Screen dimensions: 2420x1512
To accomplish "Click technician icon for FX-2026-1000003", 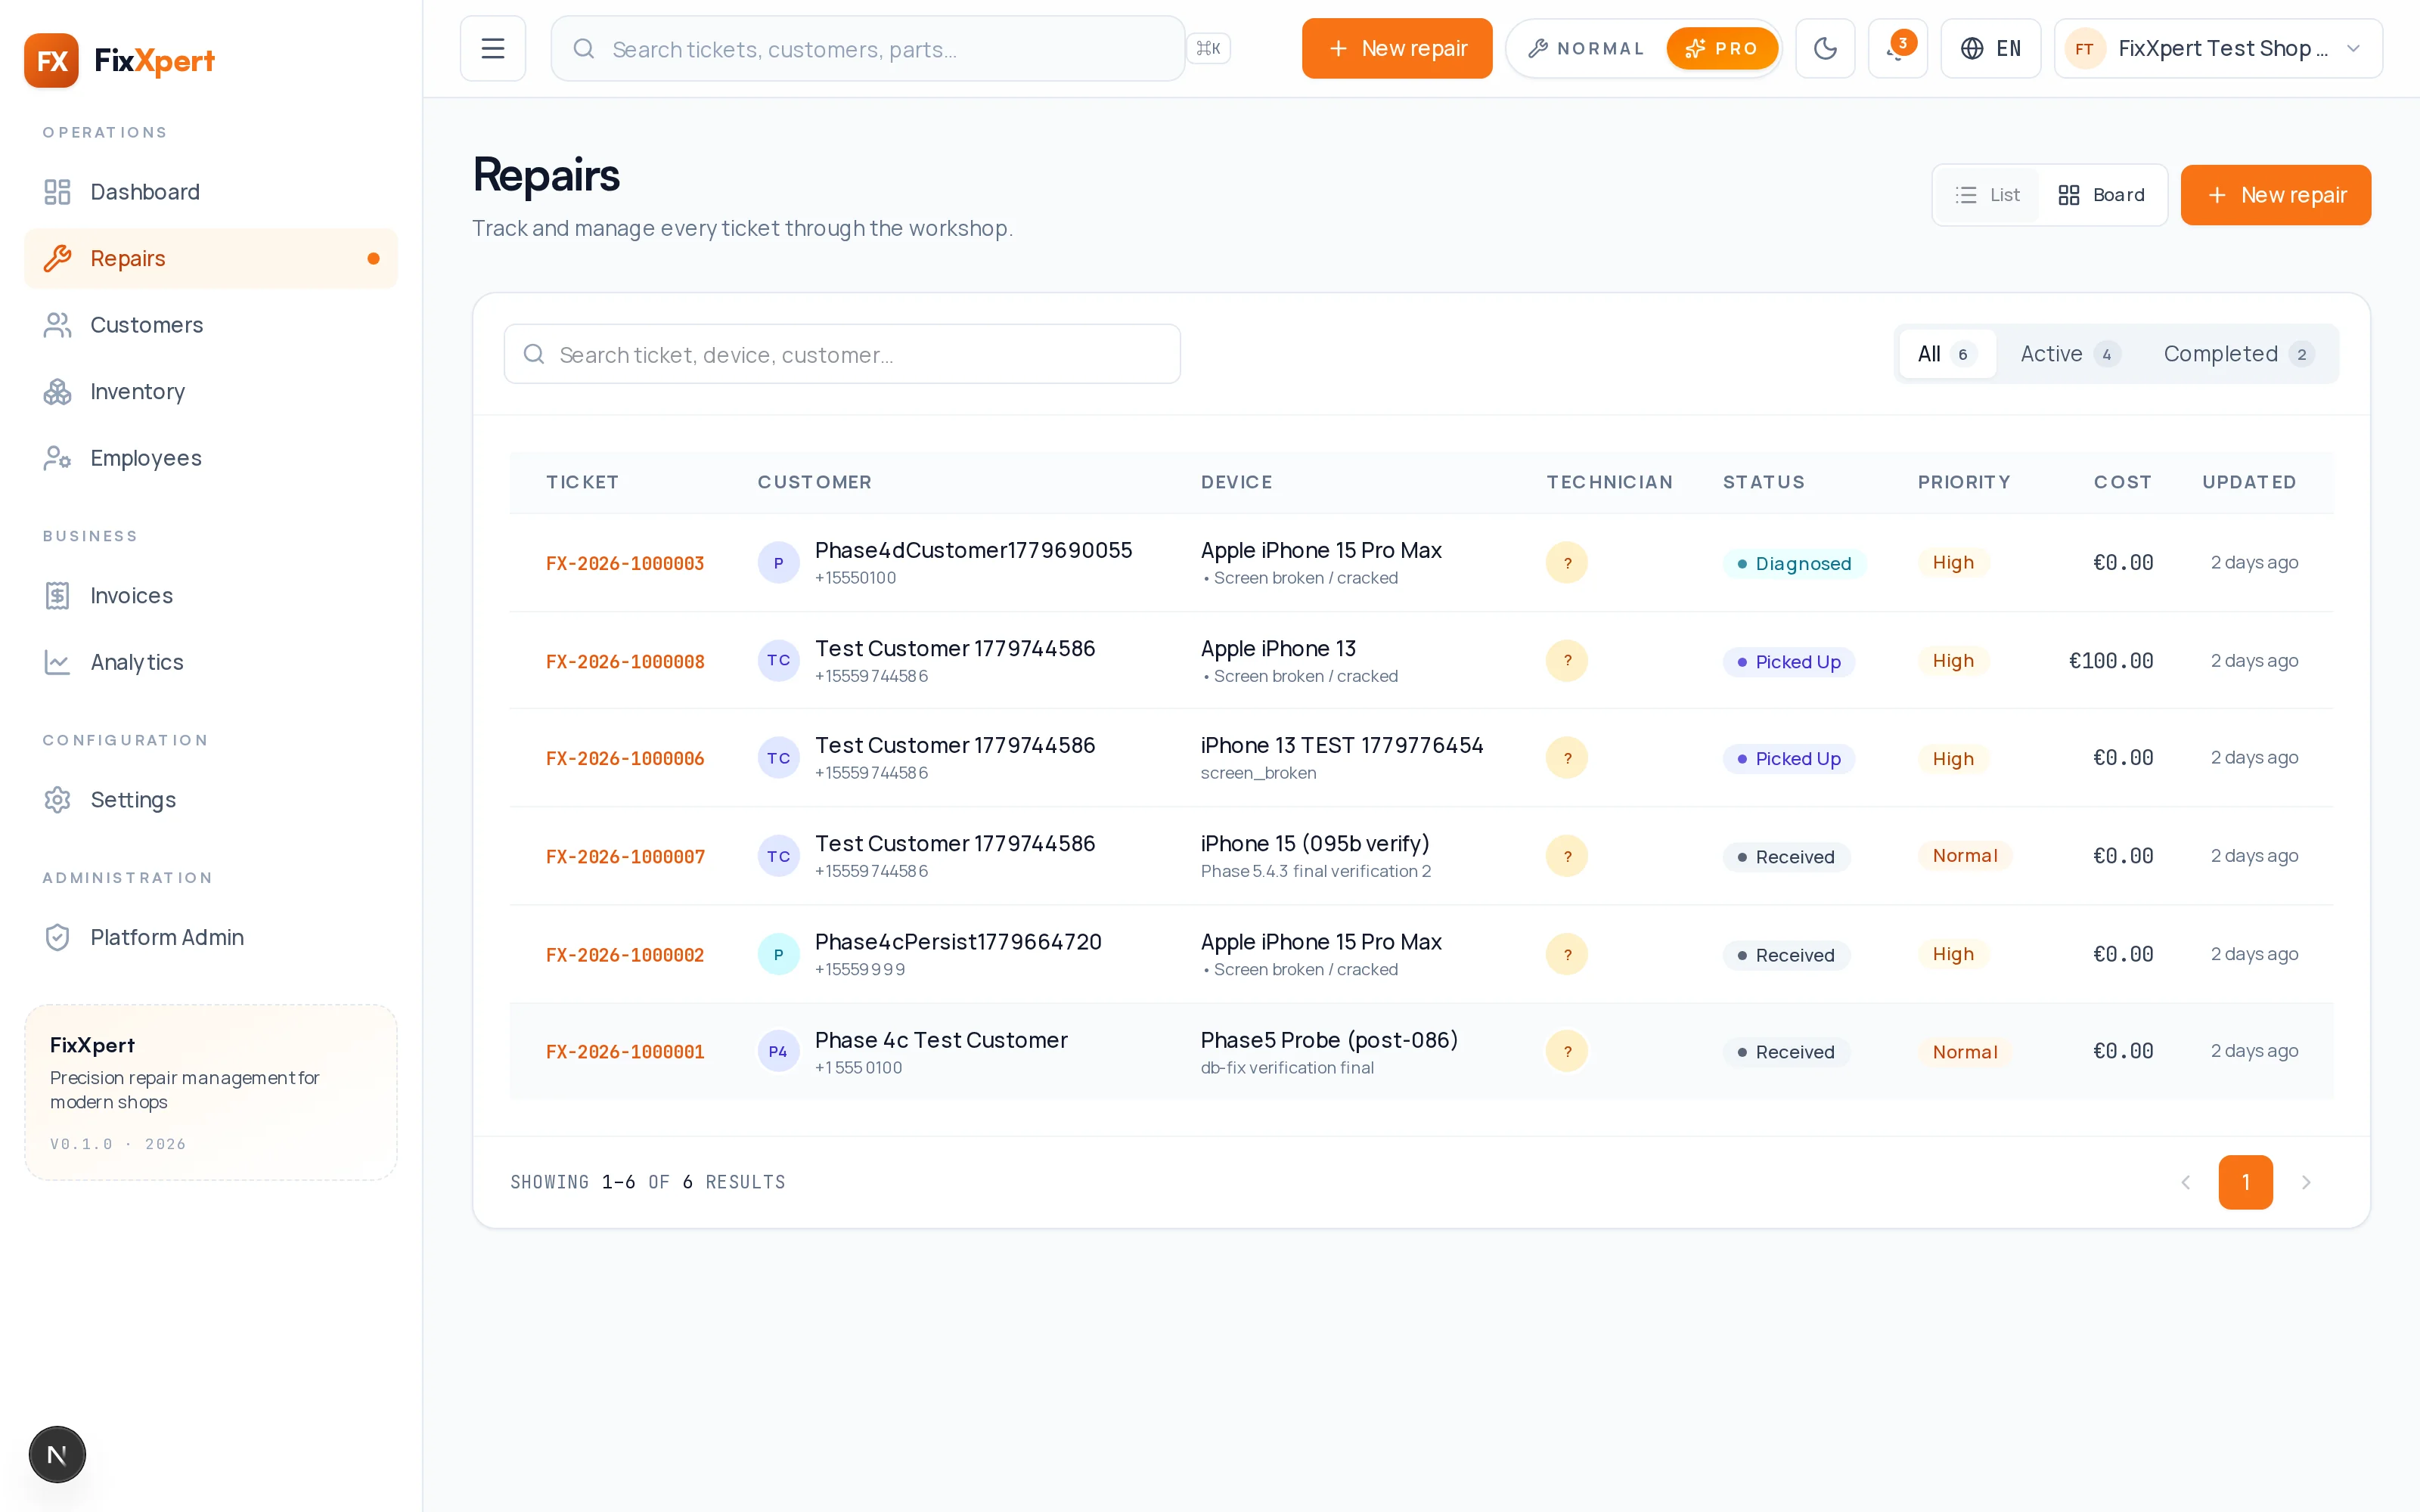I will pyautogui.click(x=1567, y=563).
